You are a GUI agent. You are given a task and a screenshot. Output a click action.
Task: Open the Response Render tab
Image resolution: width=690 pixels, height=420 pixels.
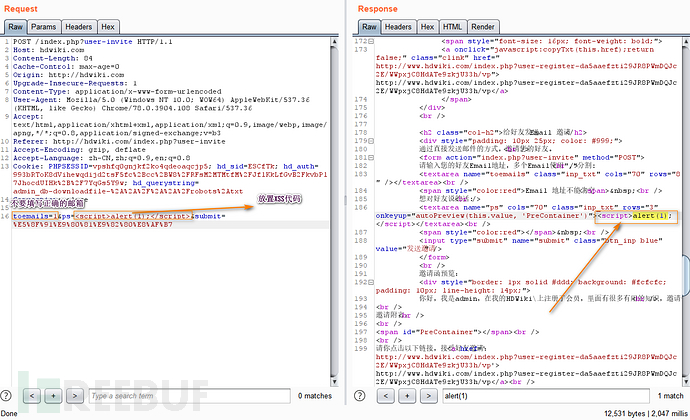coord(483,27)
